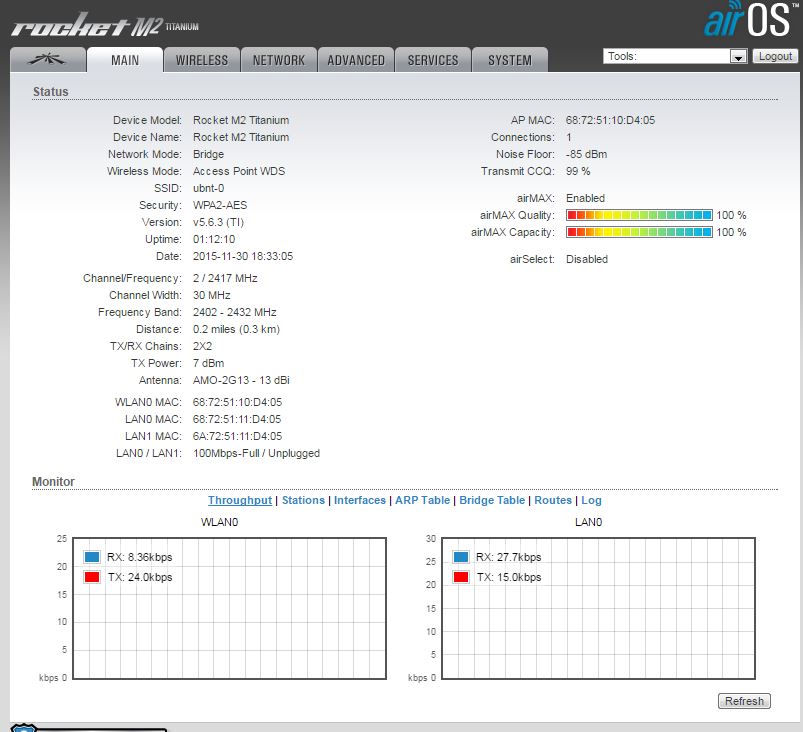The width and height of the screenshot is (803, 732).
Task: Click the WLAN0 throughput graph
Action: pos(229,609)
